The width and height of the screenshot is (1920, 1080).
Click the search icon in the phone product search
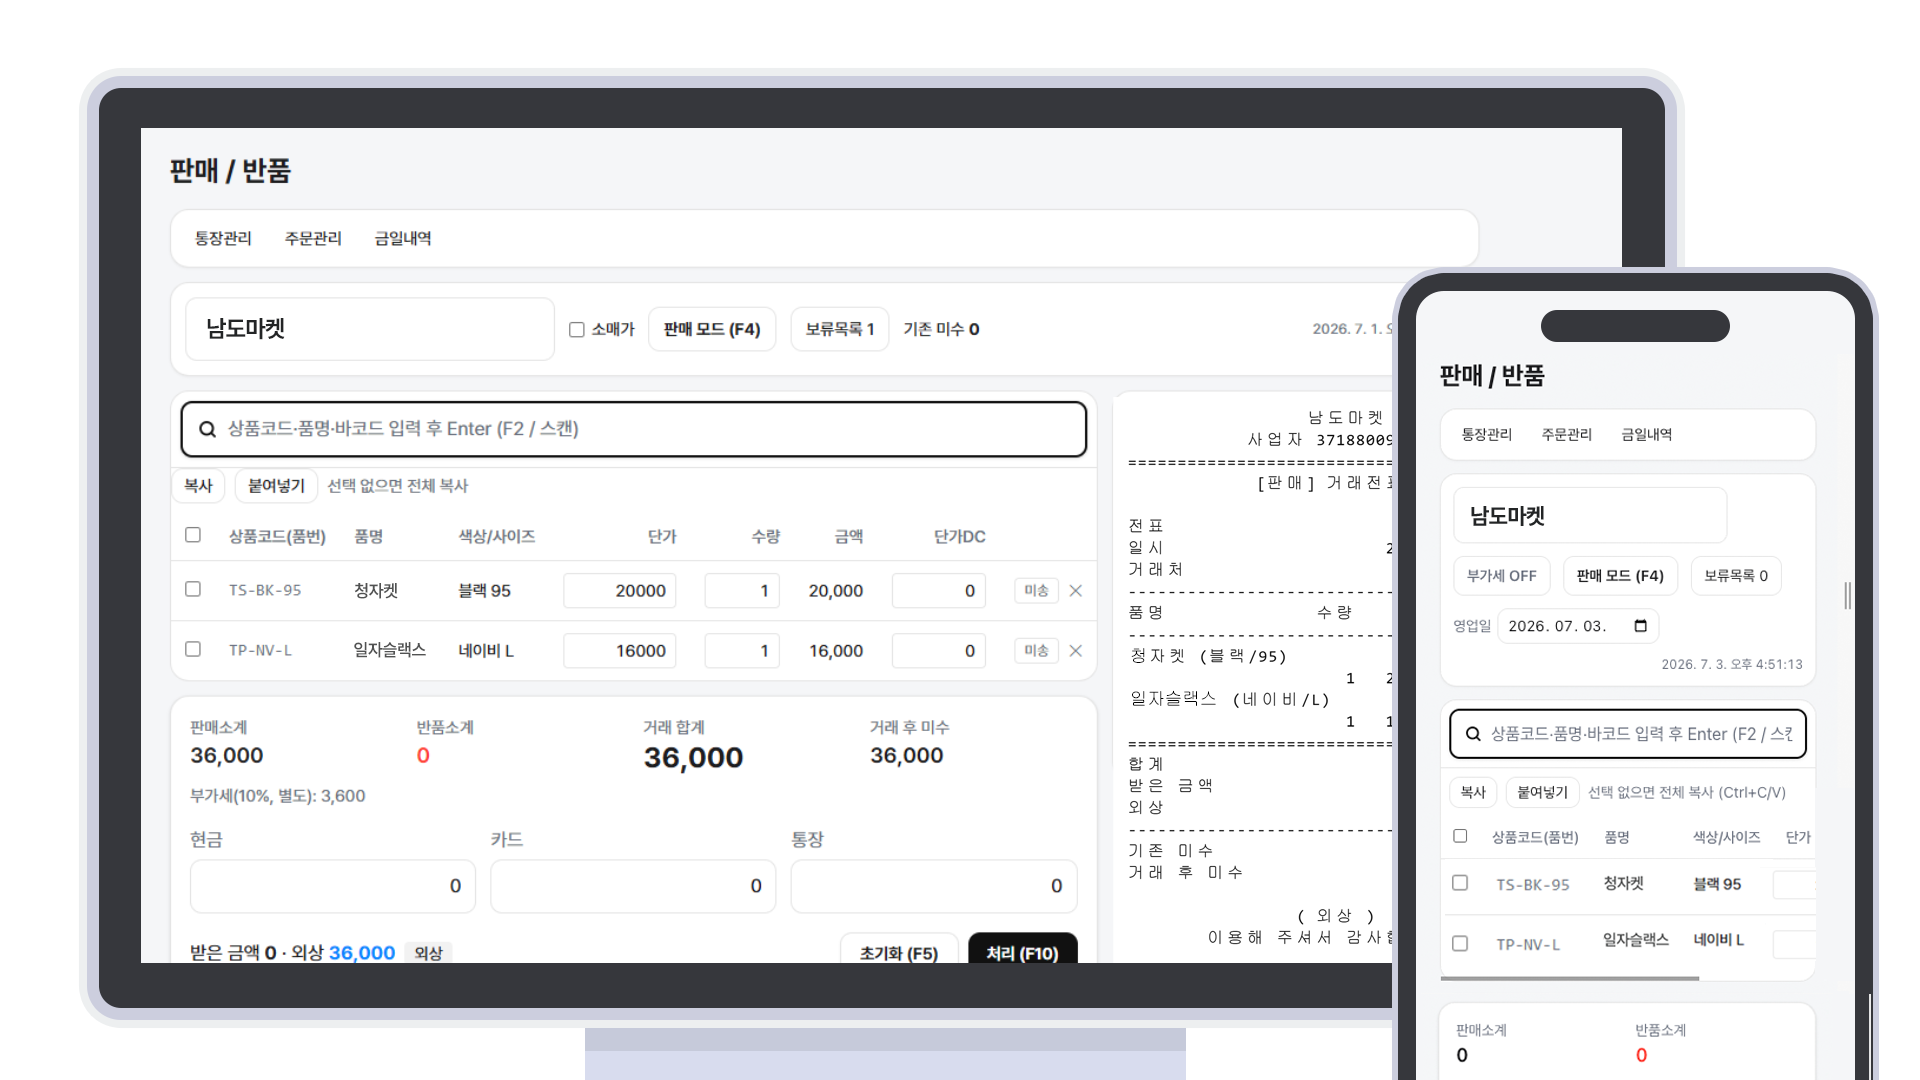pos(1473,734)
